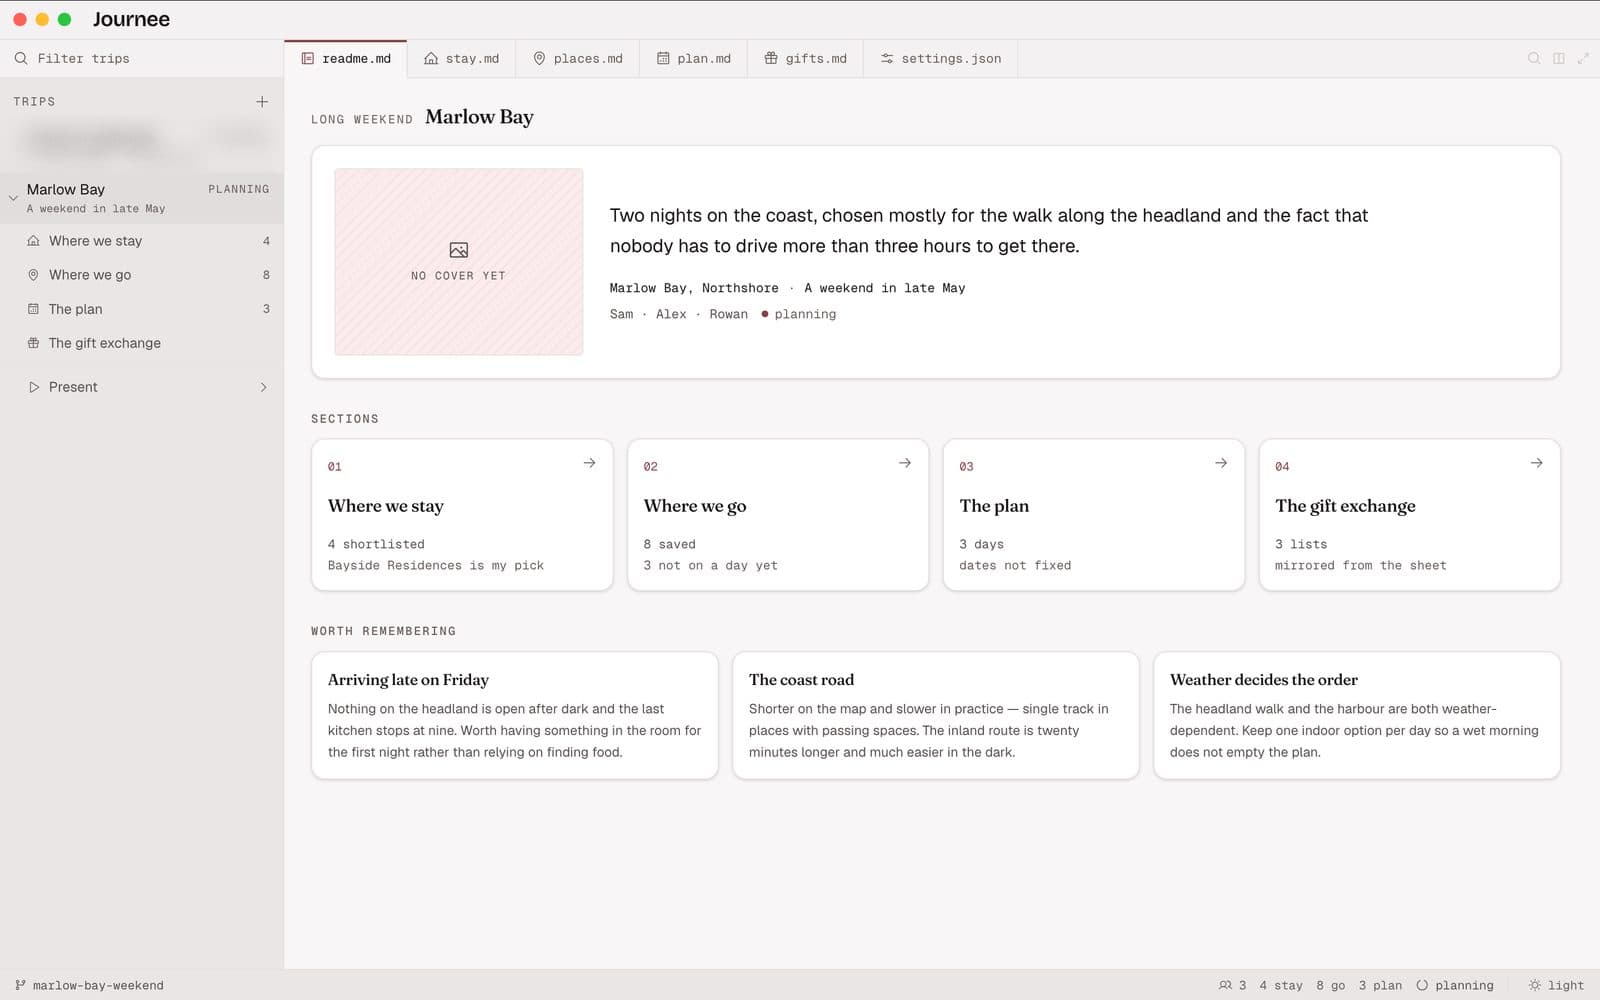
Task: Open the settings.json tab
Action: [x=940, y=58]
